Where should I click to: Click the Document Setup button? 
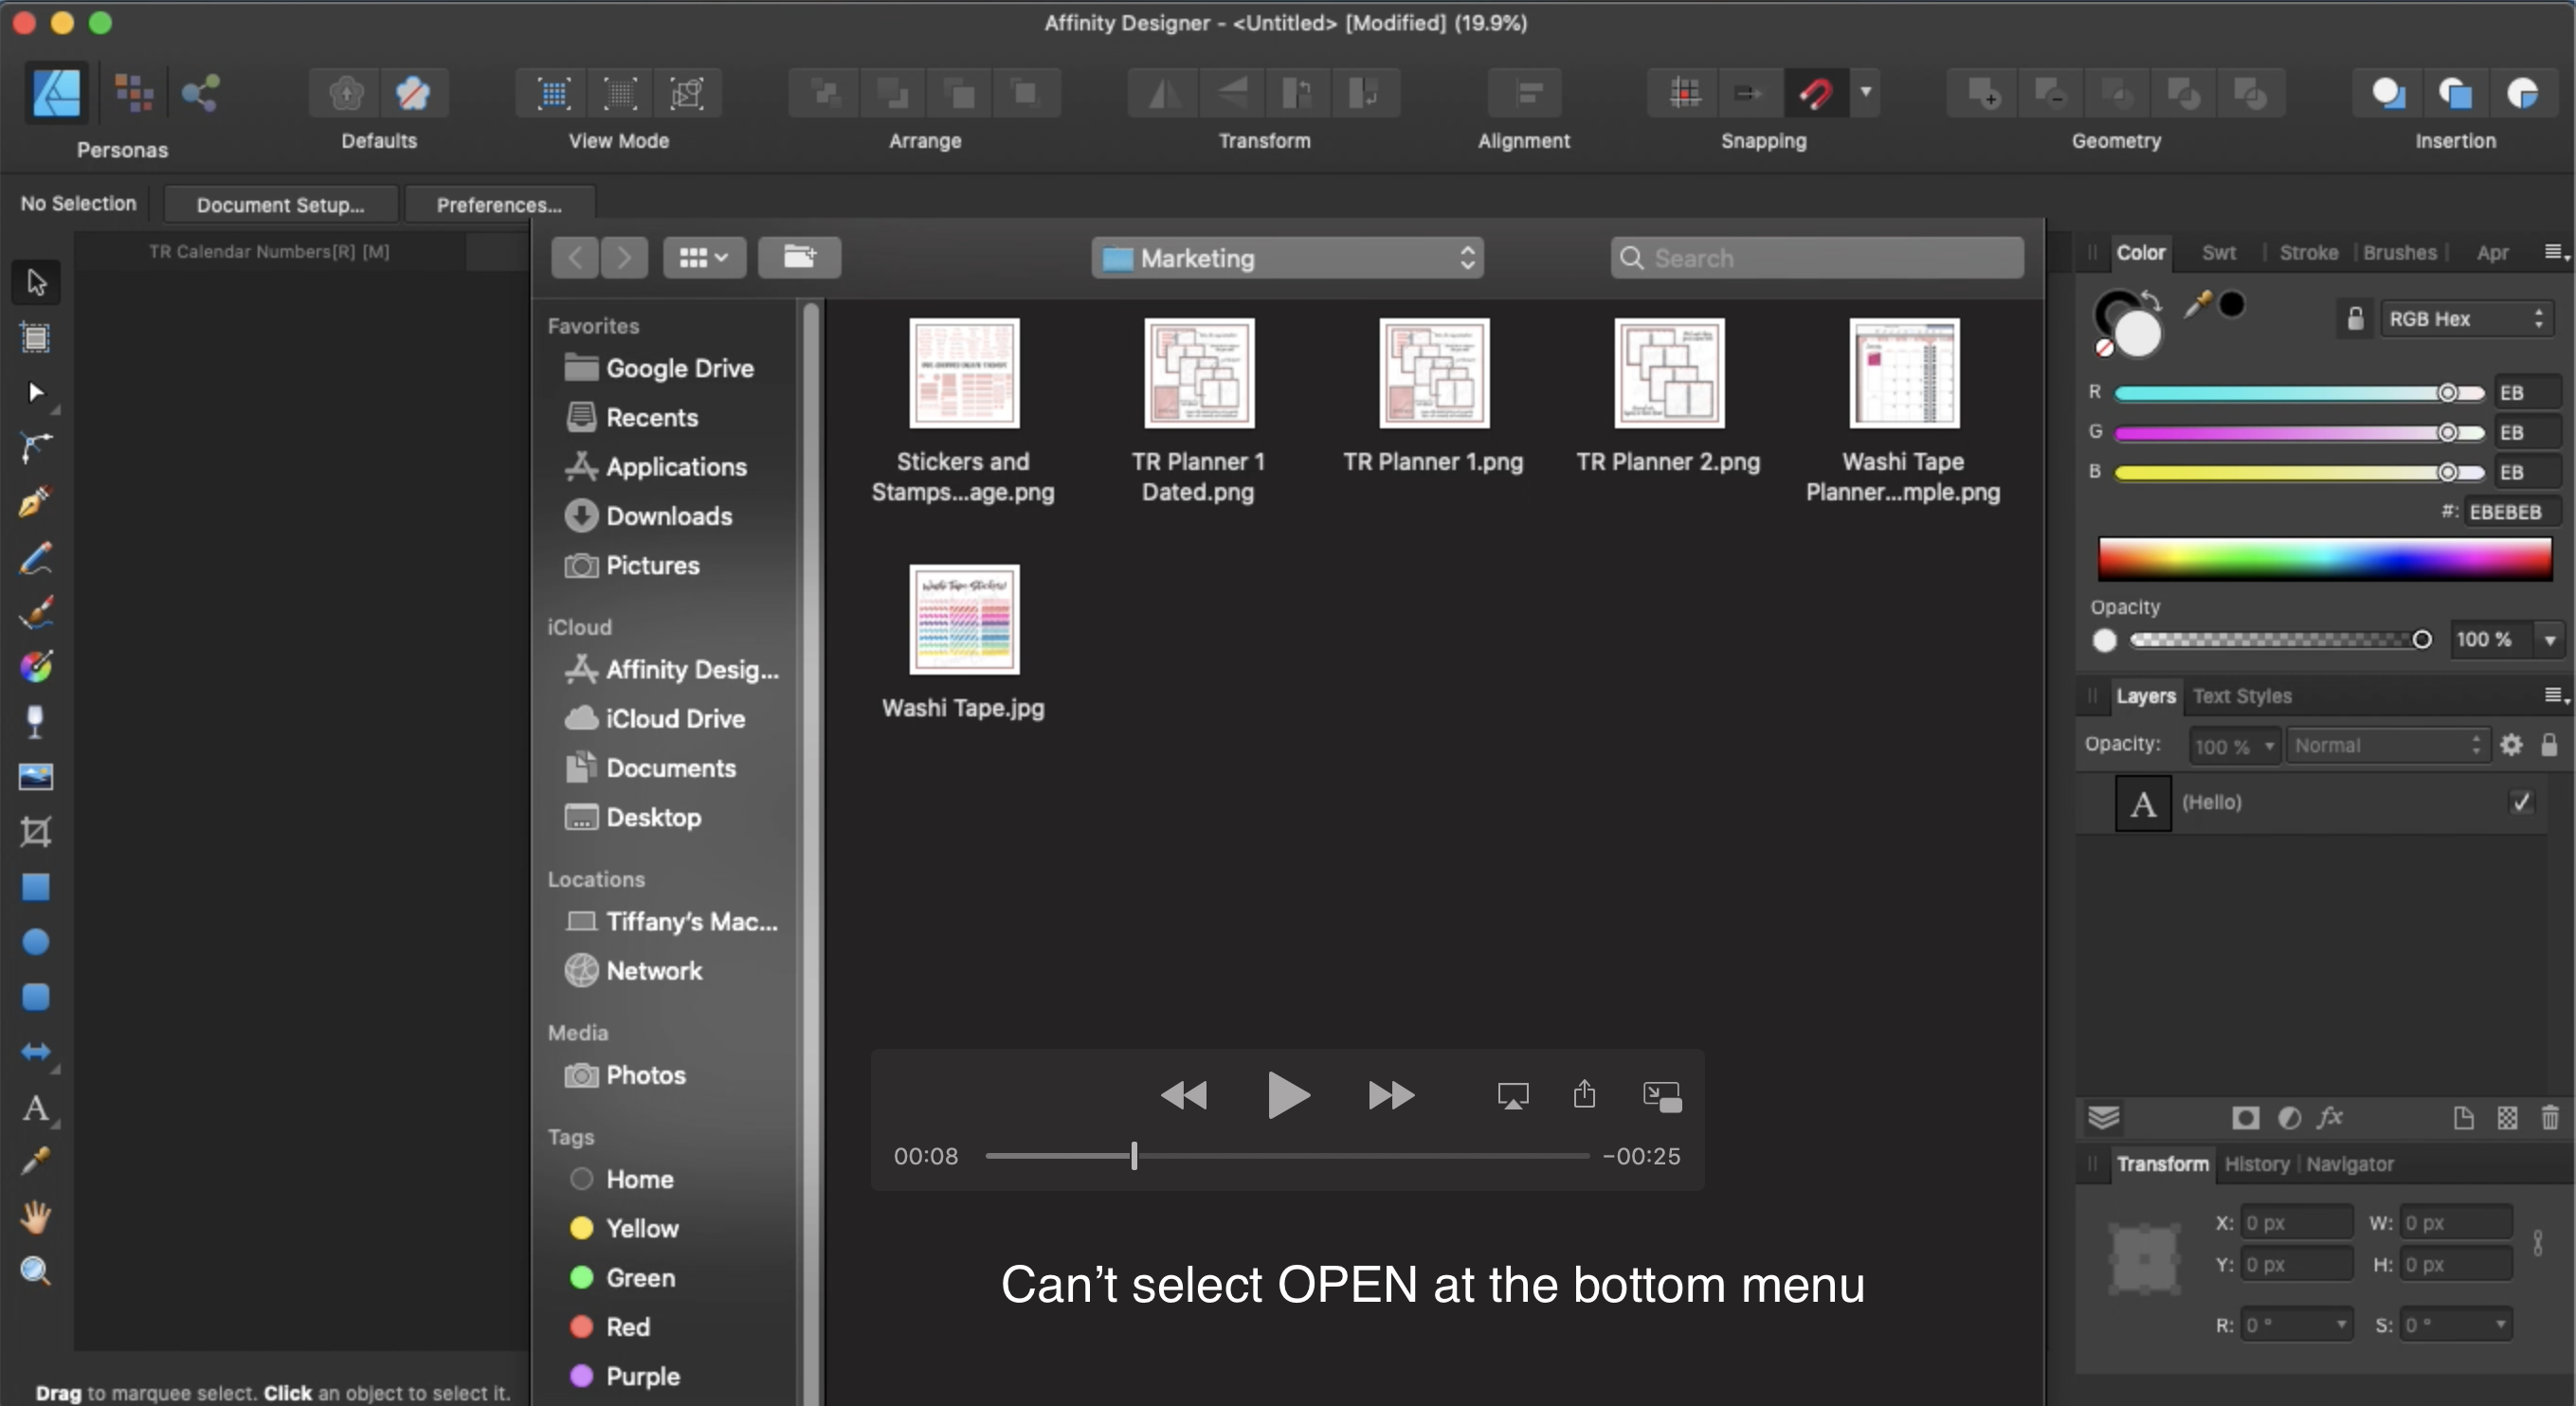tap(280, 205)
